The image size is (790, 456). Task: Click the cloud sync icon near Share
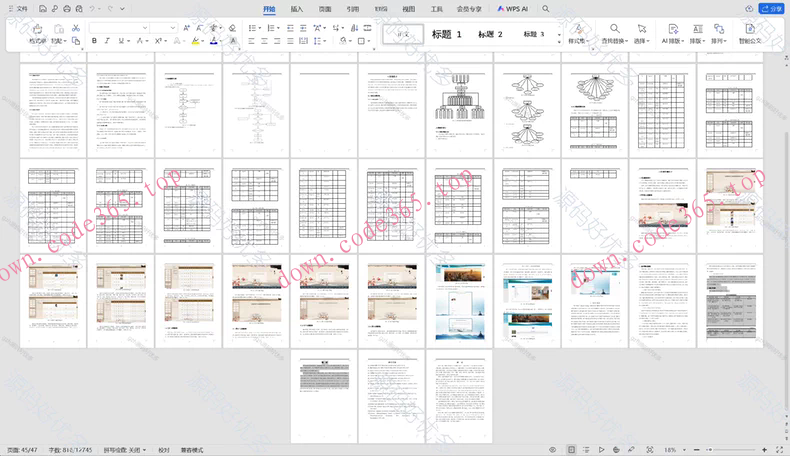click(749, 9)
